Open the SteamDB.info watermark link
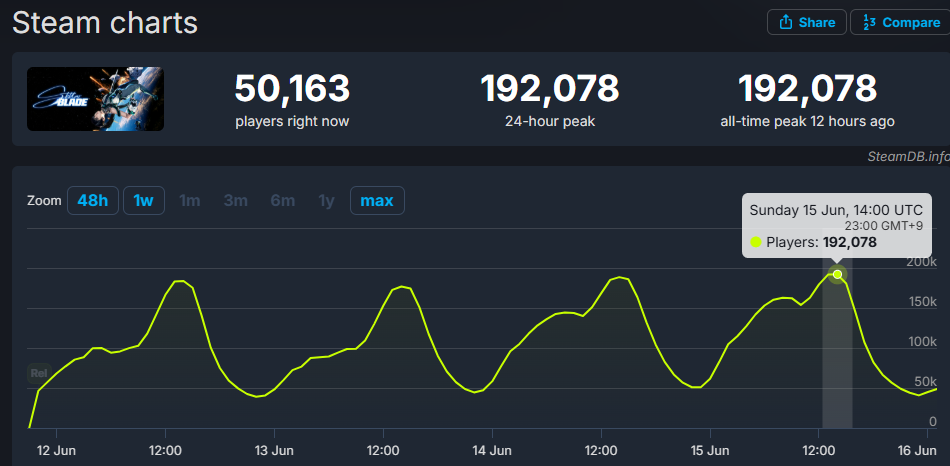Screen dimensions: 950x466 [x=908, y=156]
